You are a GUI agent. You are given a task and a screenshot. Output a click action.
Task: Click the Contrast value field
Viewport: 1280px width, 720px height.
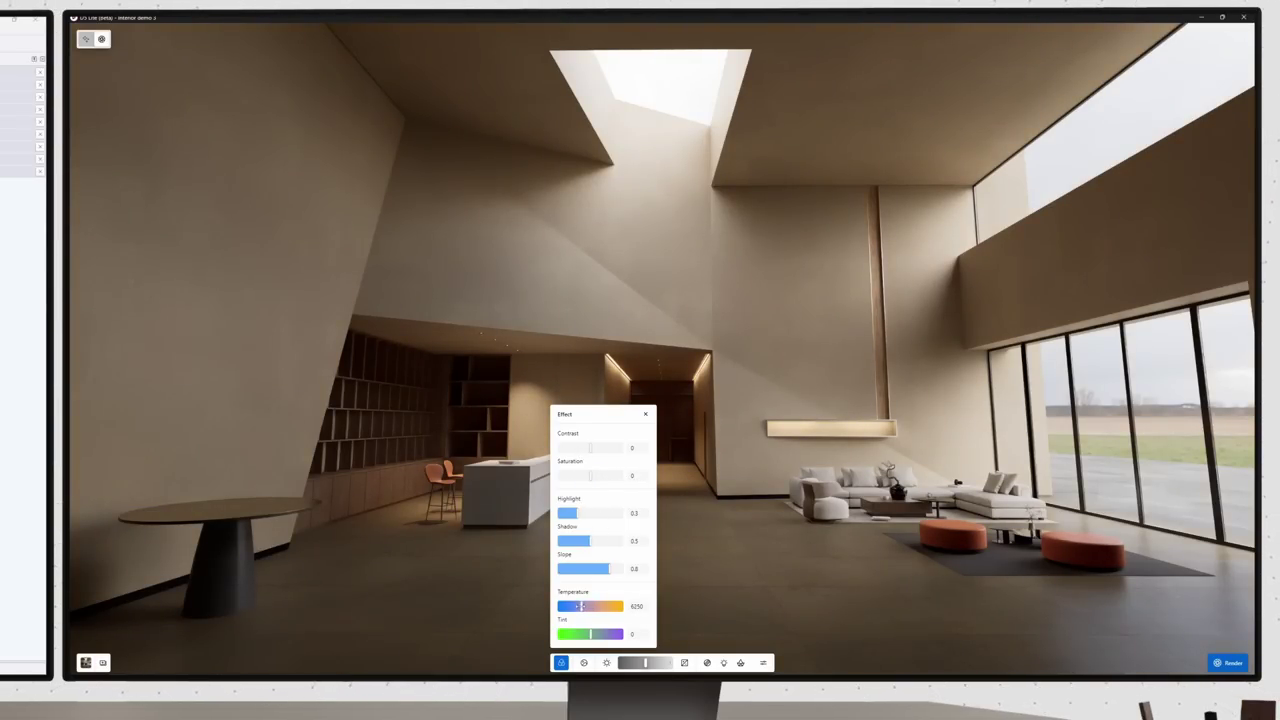click(639, 448)
